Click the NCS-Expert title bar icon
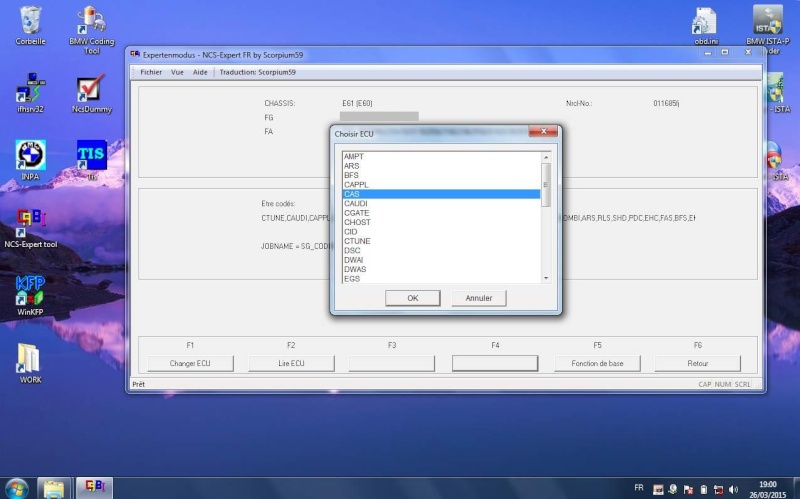 tap(135, 54)
